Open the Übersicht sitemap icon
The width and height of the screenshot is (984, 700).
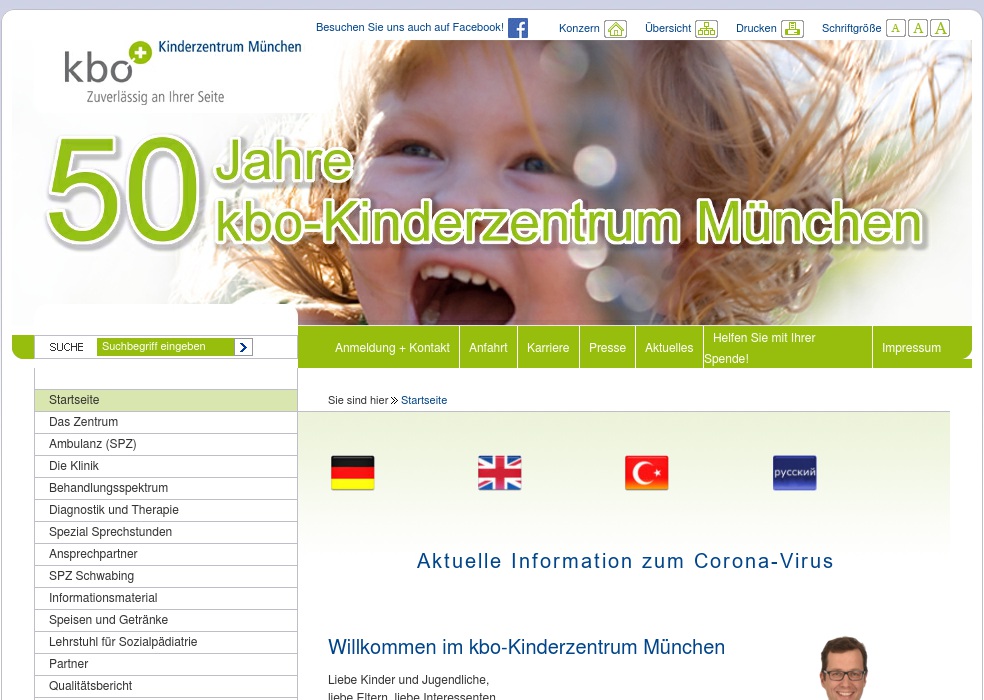pyautogui.click(x=705, y=28)
